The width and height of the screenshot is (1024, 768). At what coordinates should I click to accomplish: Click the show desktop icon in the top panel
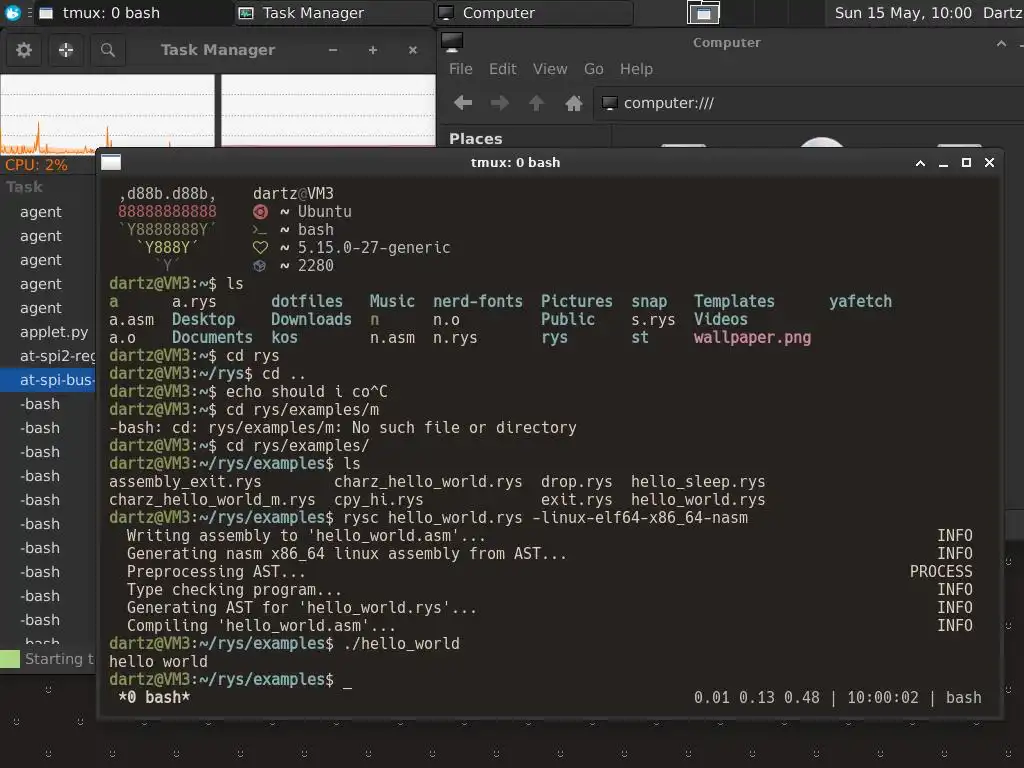(x=703, y=12)
